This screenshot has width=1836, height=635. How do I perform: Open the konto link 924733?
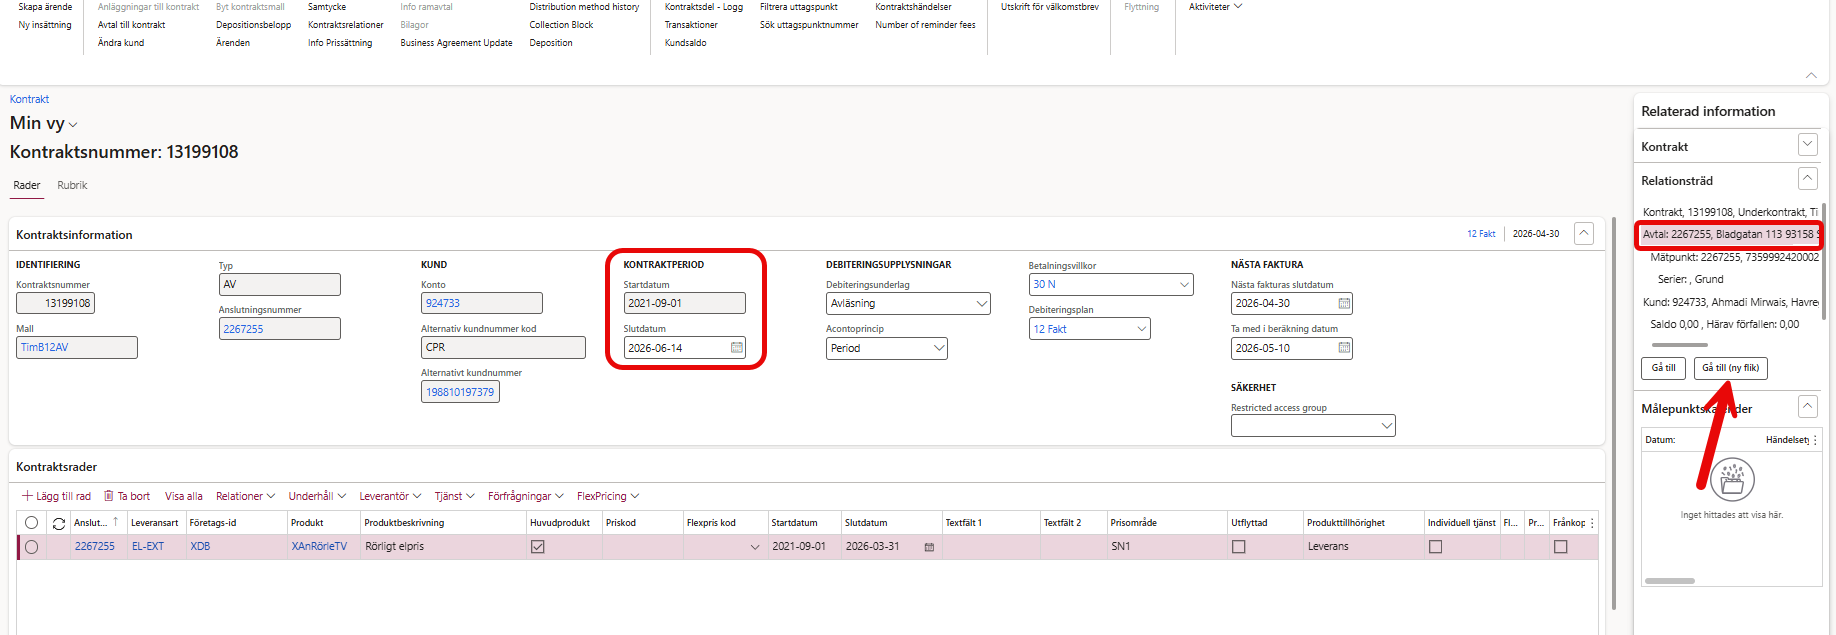pyautogui.click(x=443, y=303)
